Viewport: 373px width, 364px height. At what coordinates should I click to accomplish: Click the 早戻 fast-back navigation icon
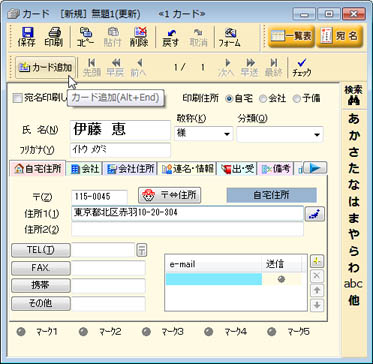(x=116, y=68)
